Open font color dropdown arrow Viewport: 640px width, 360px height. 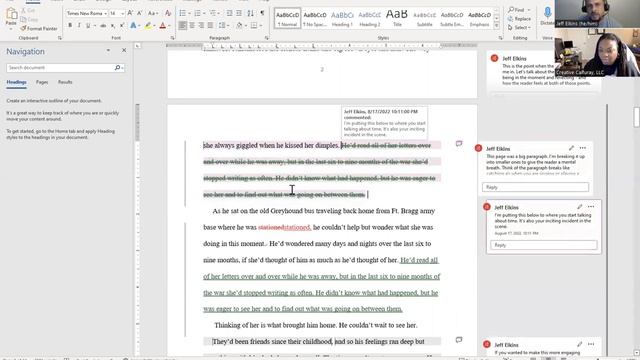169,26
